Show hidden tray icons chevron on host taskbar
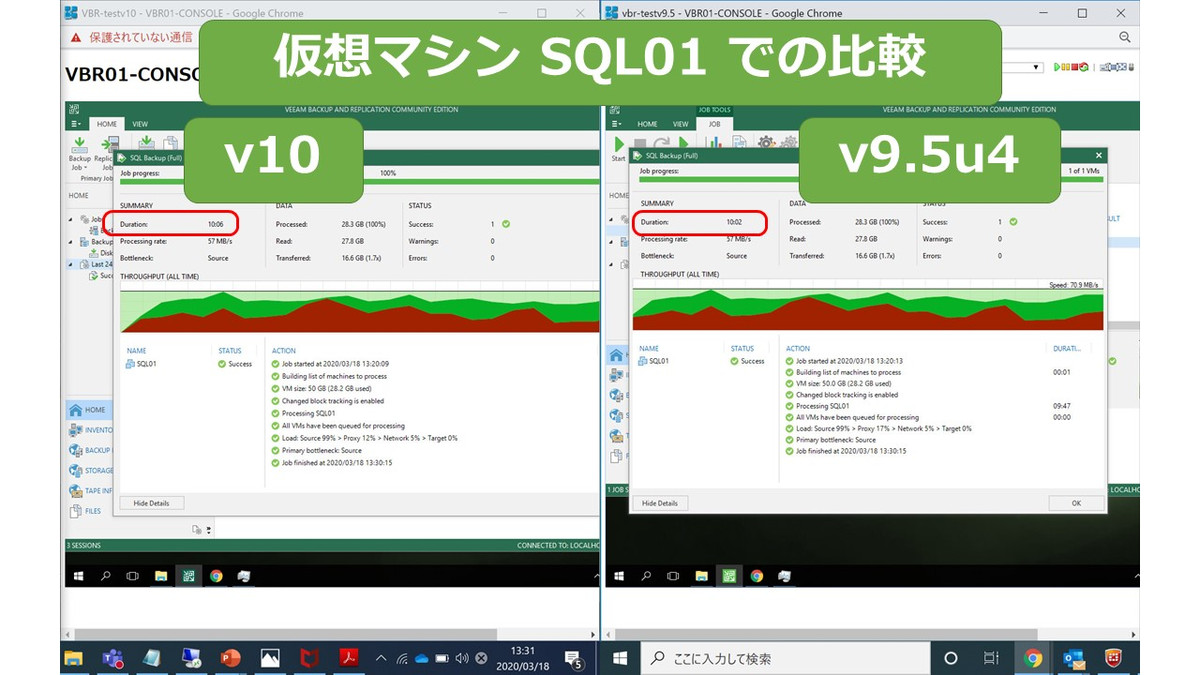The width and height of the screenshot is (1200, 675). [x=380, y=658]
